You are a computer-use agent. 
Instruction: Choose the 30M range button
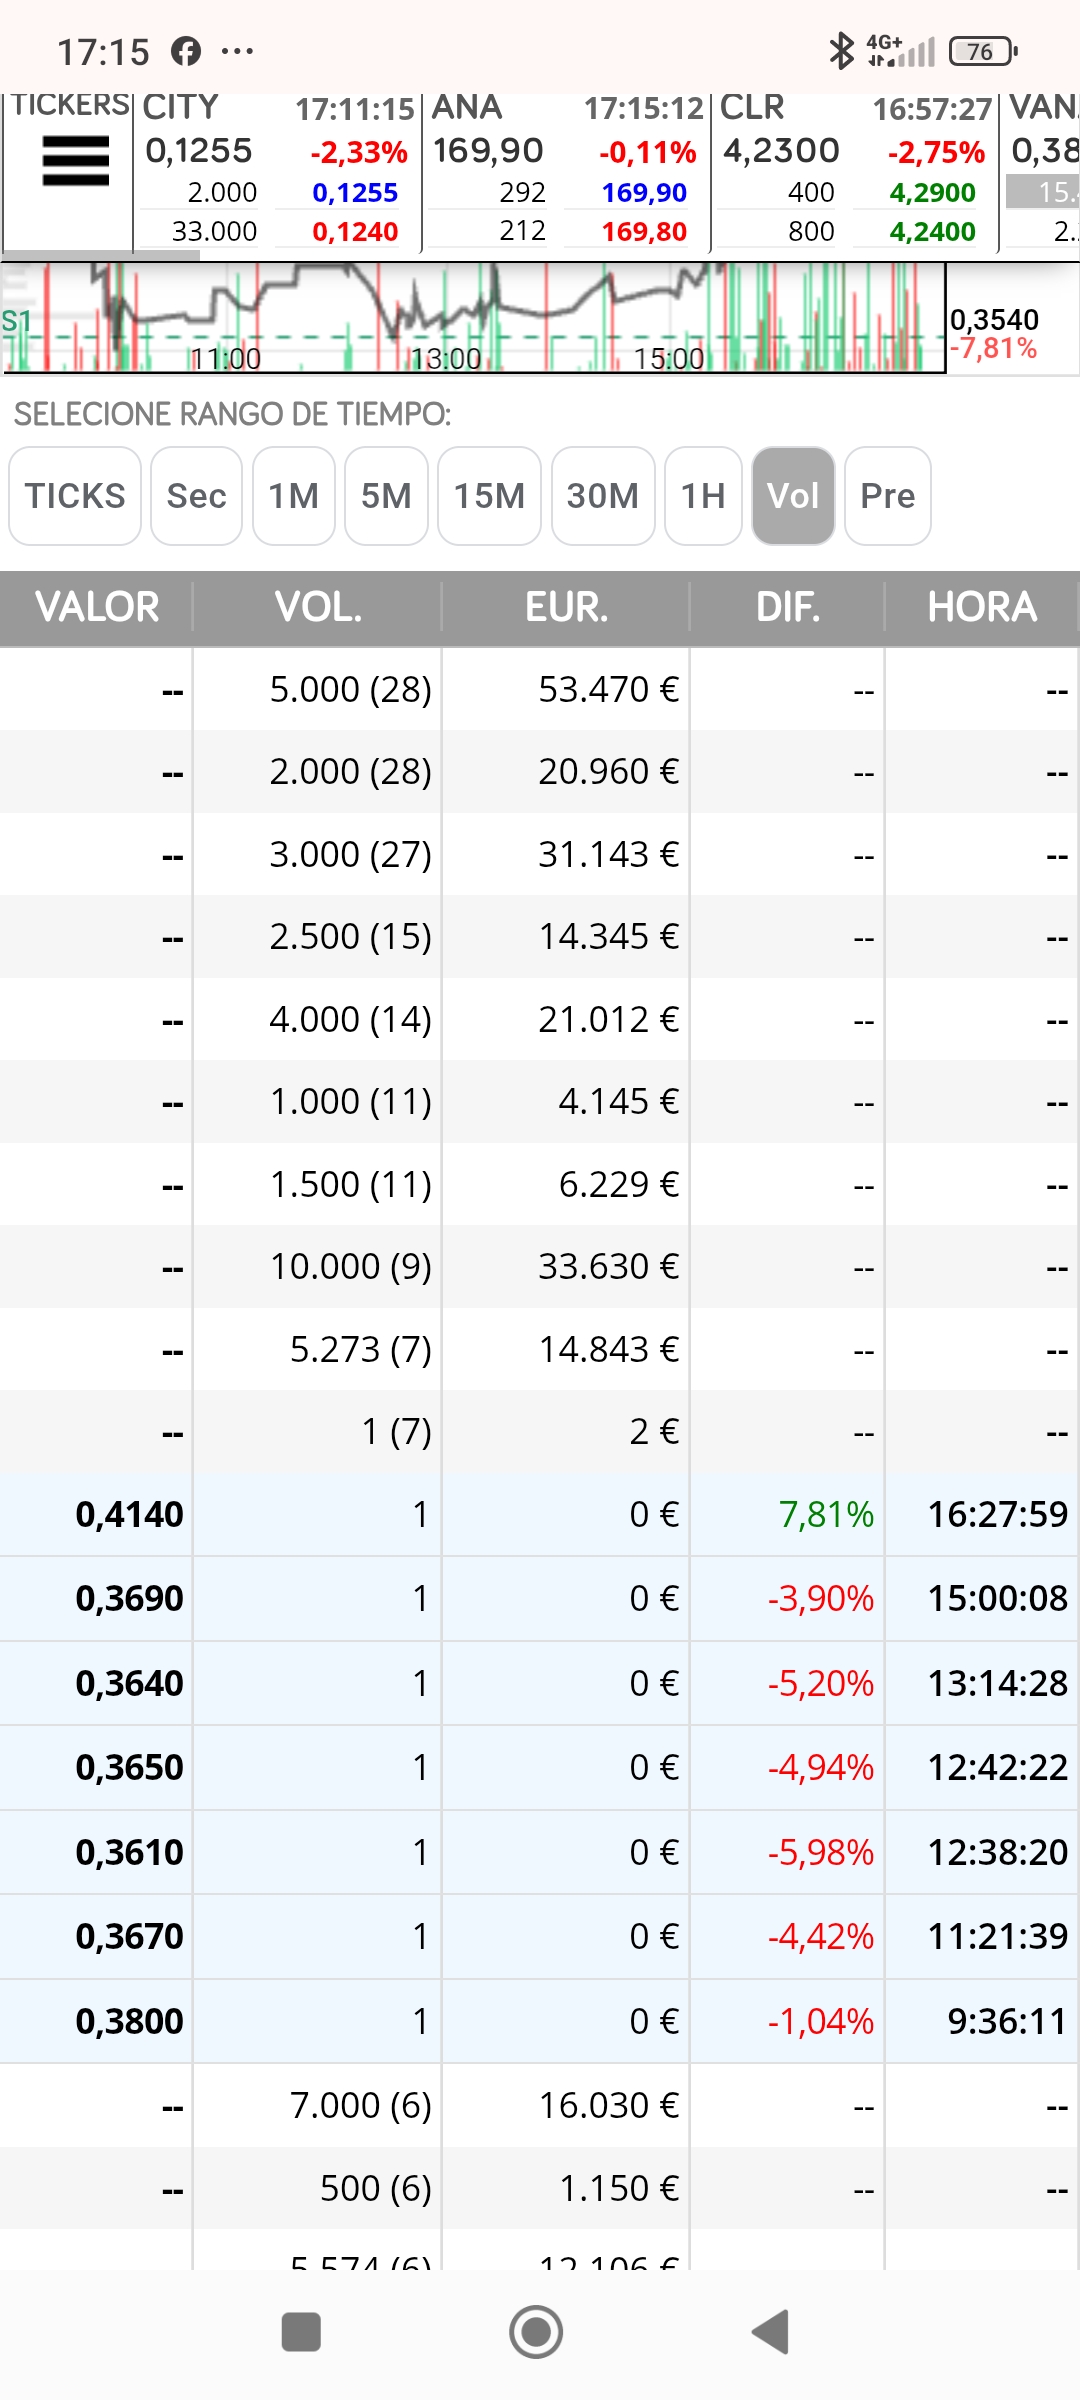pos(603,496)
